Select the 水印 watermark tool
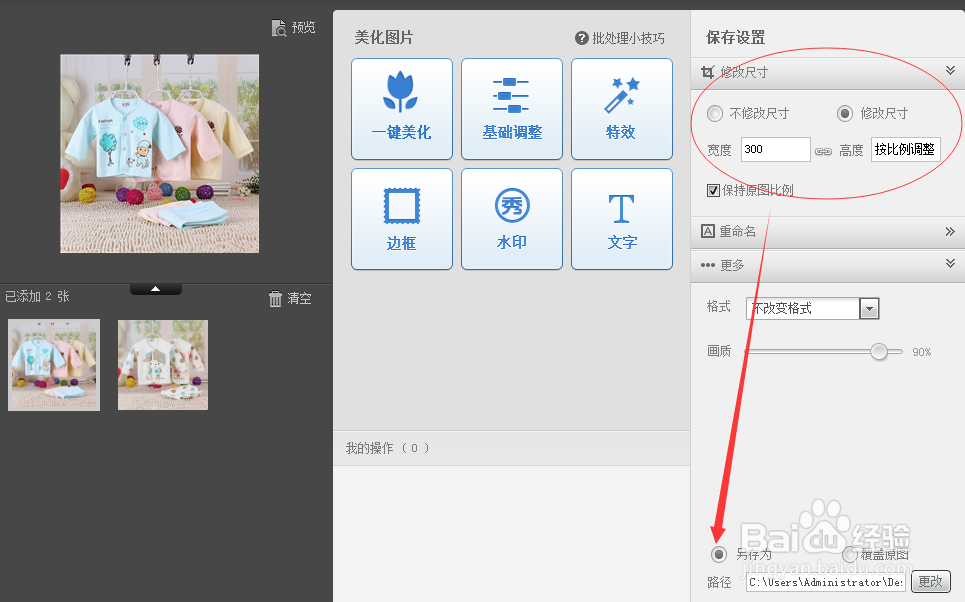The height and width of the screenshot is (602, 965). coord(511,218)
